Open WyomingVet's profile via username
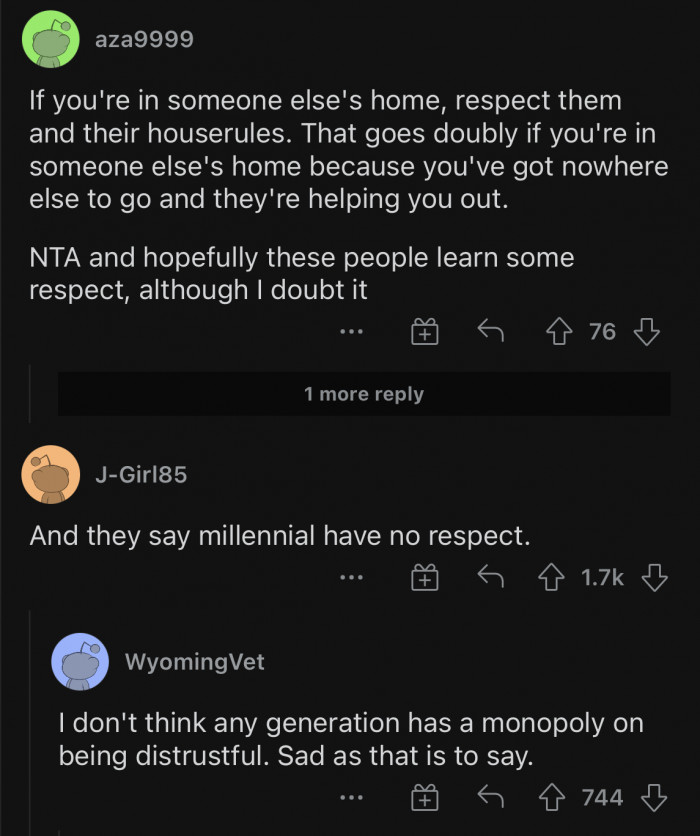 (x=195, y=662)
